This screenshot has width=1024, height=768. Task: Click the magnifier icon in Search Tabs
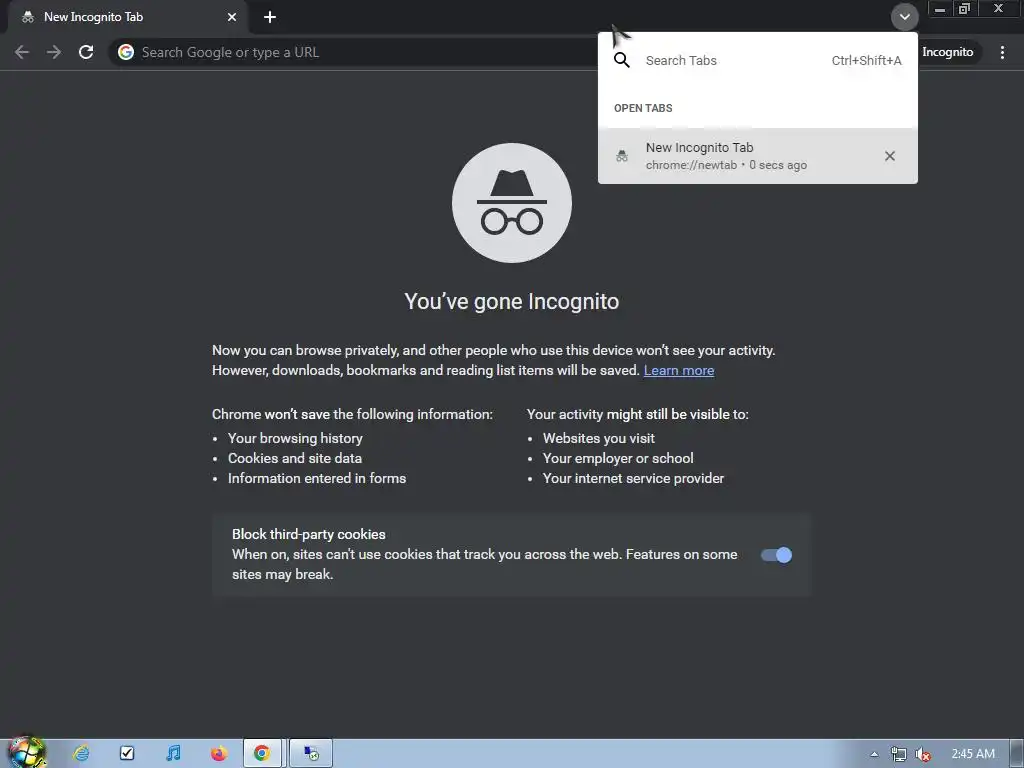[x=622, y=61]
